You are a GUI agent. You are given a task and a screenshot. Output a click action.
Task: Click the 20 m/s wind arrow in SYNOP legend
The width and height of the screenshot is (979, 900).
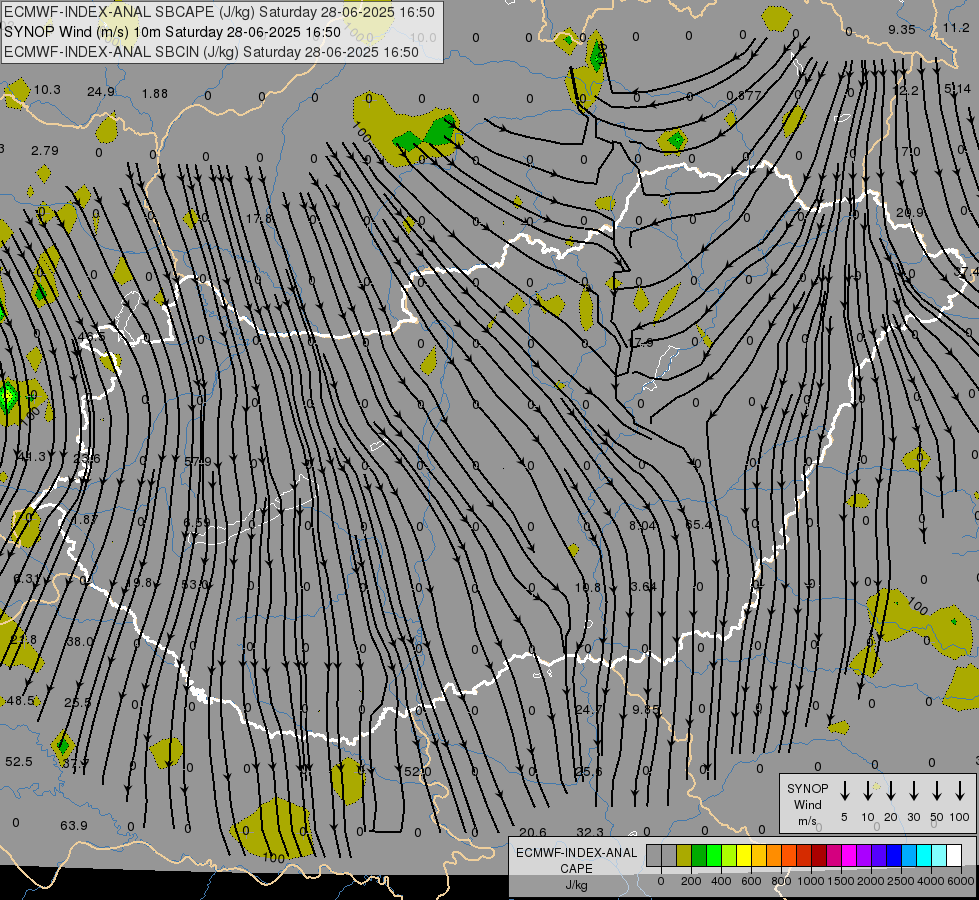tap(890, 790)
